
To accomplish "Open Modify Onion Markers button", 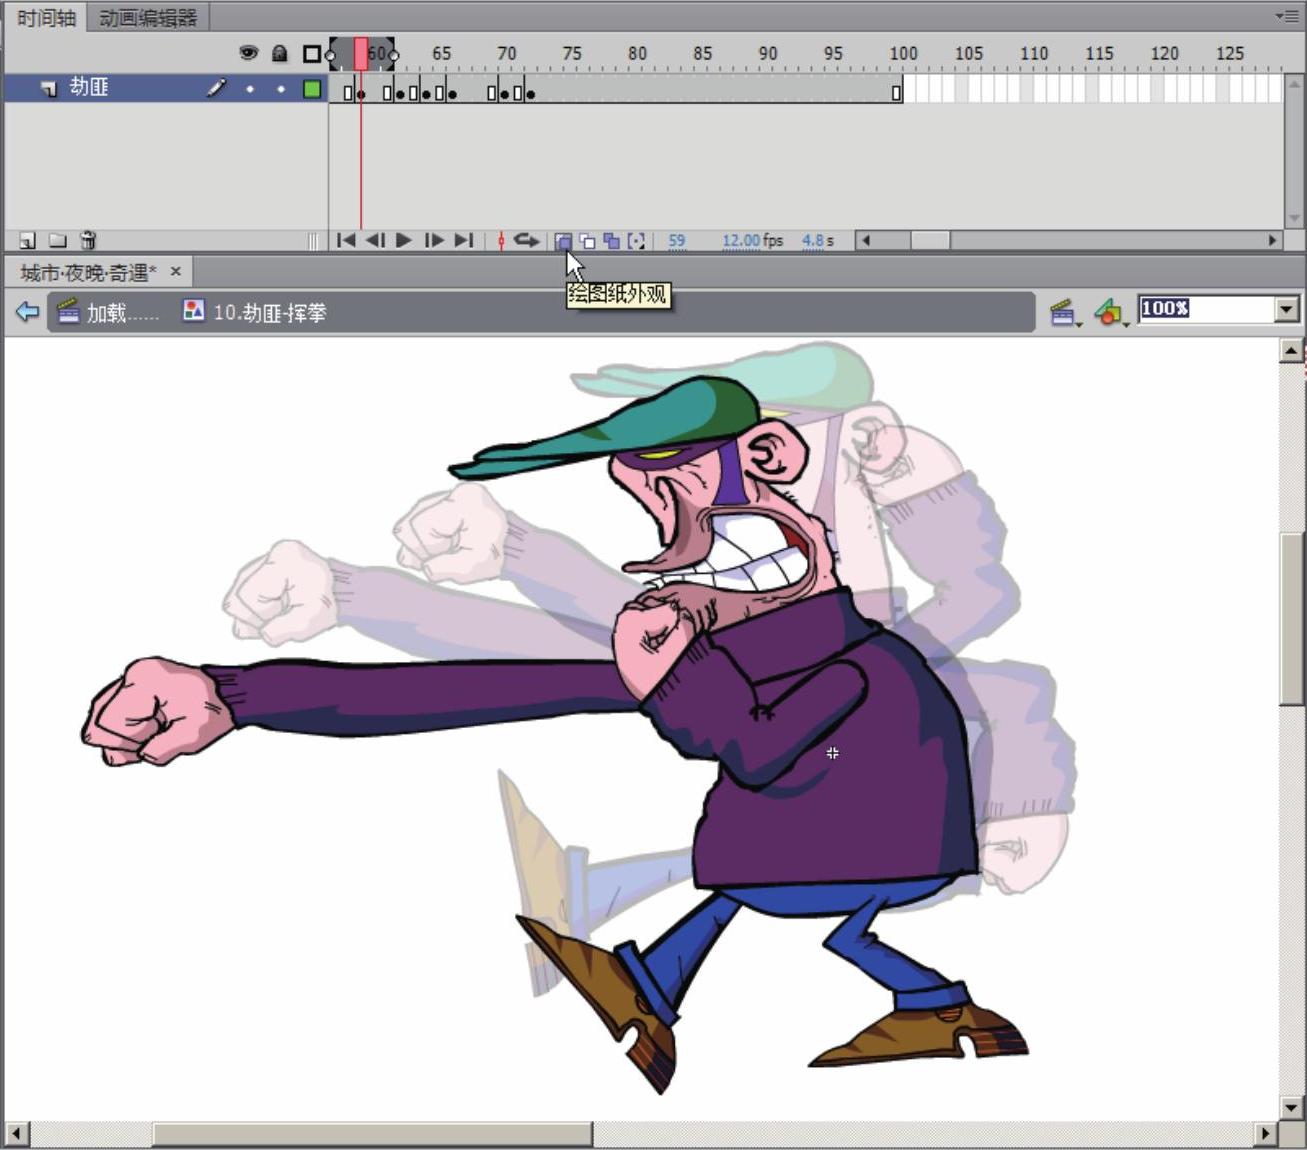I will [636, 241].
